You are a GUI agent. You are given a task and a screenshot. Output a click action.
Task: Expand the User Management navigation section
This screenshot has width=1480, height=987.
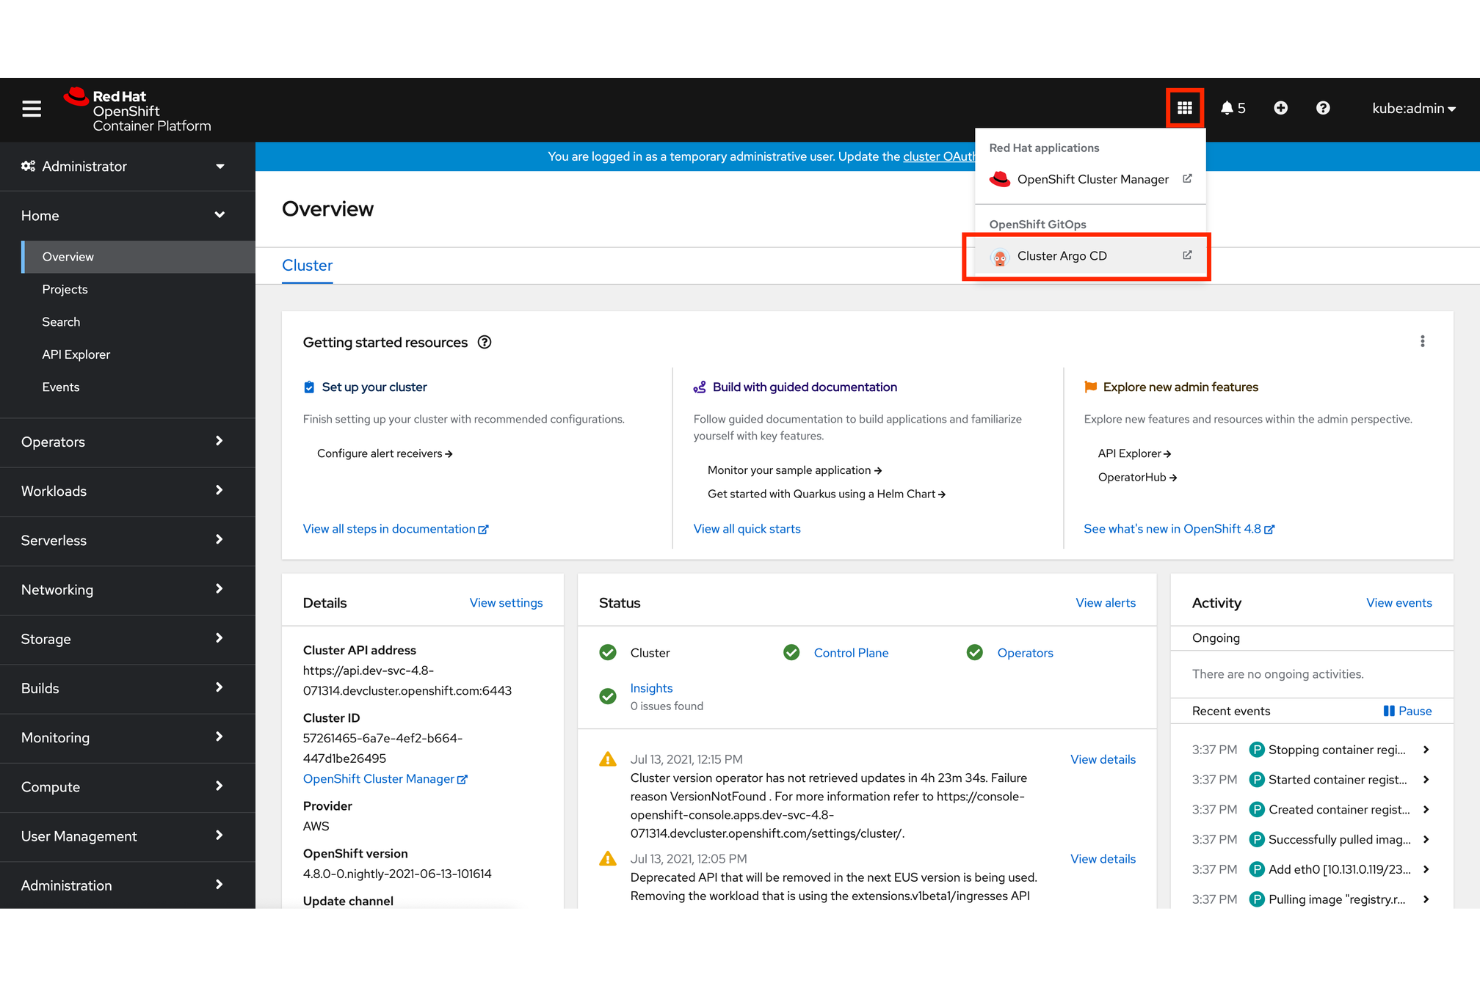click(x=128, y=836)
